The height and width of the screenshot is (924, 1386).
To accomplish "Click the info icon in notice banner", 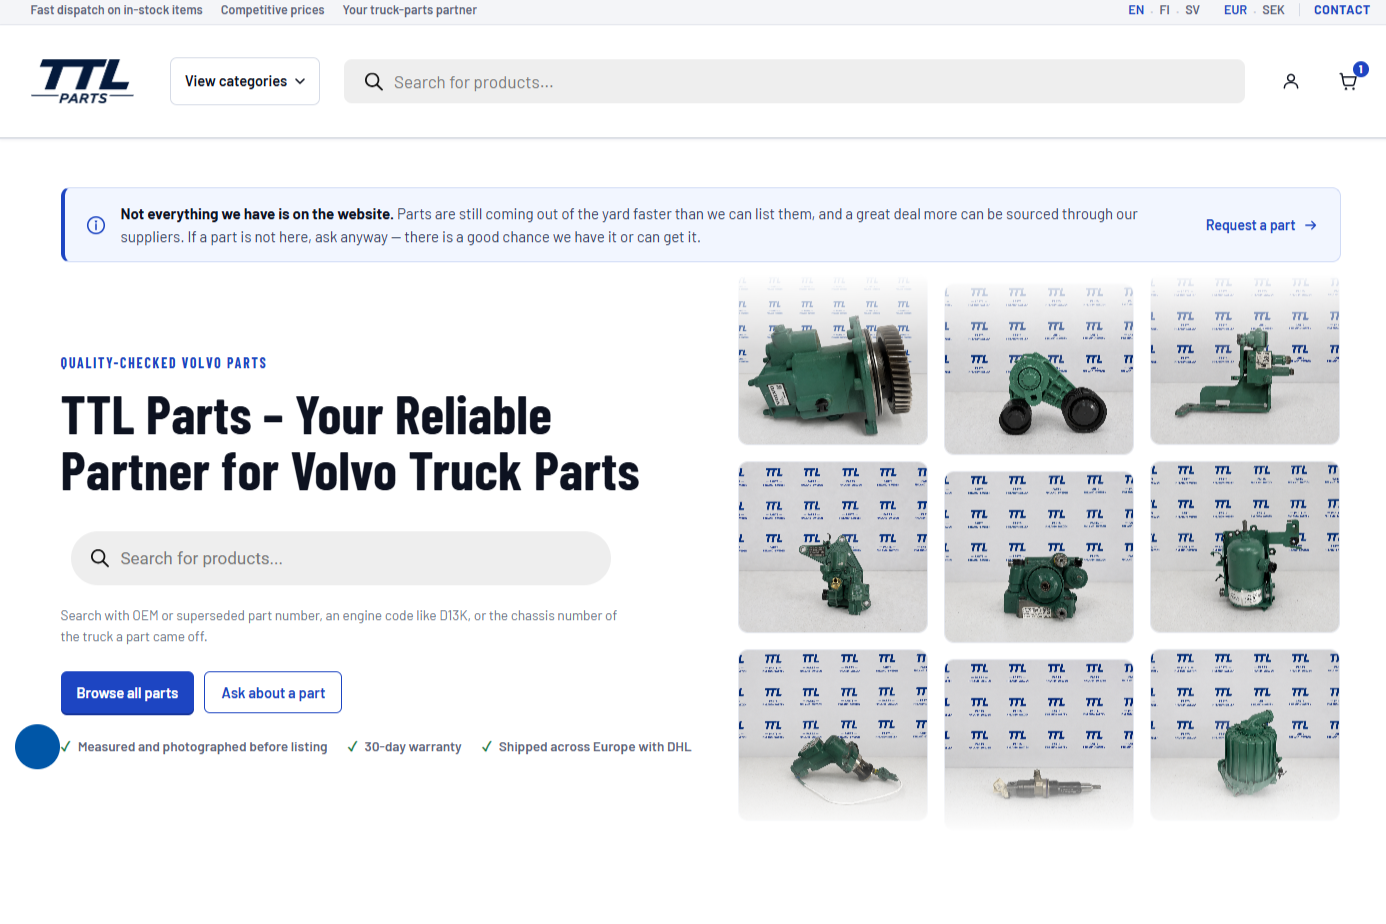I will click(x=96, y=225).
